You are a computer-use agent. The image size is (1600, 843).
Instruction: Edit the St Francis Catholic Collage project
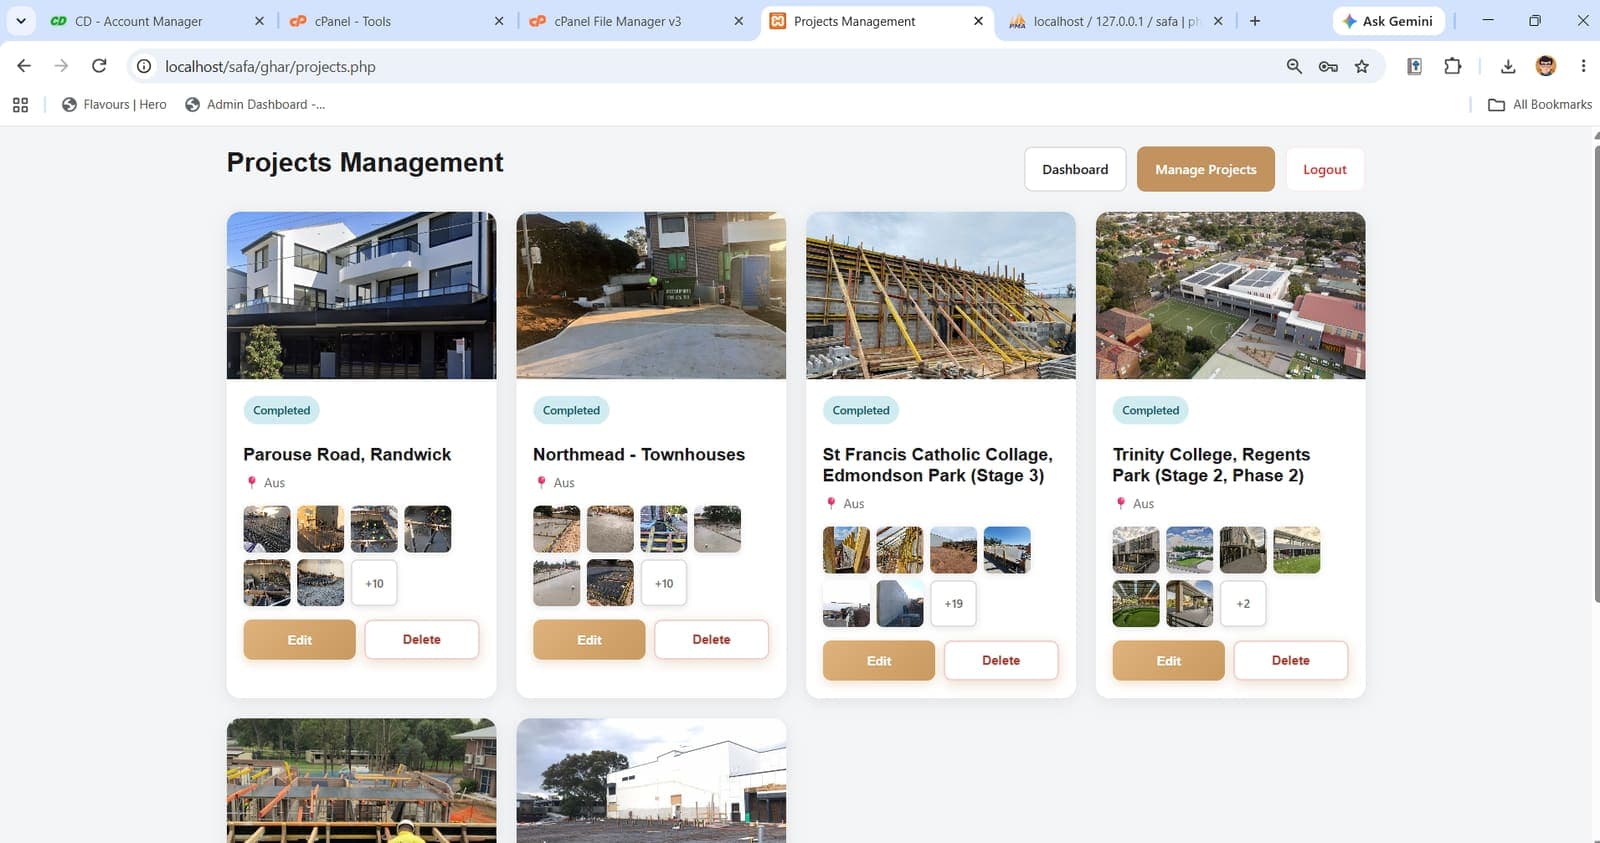(879, 661)
